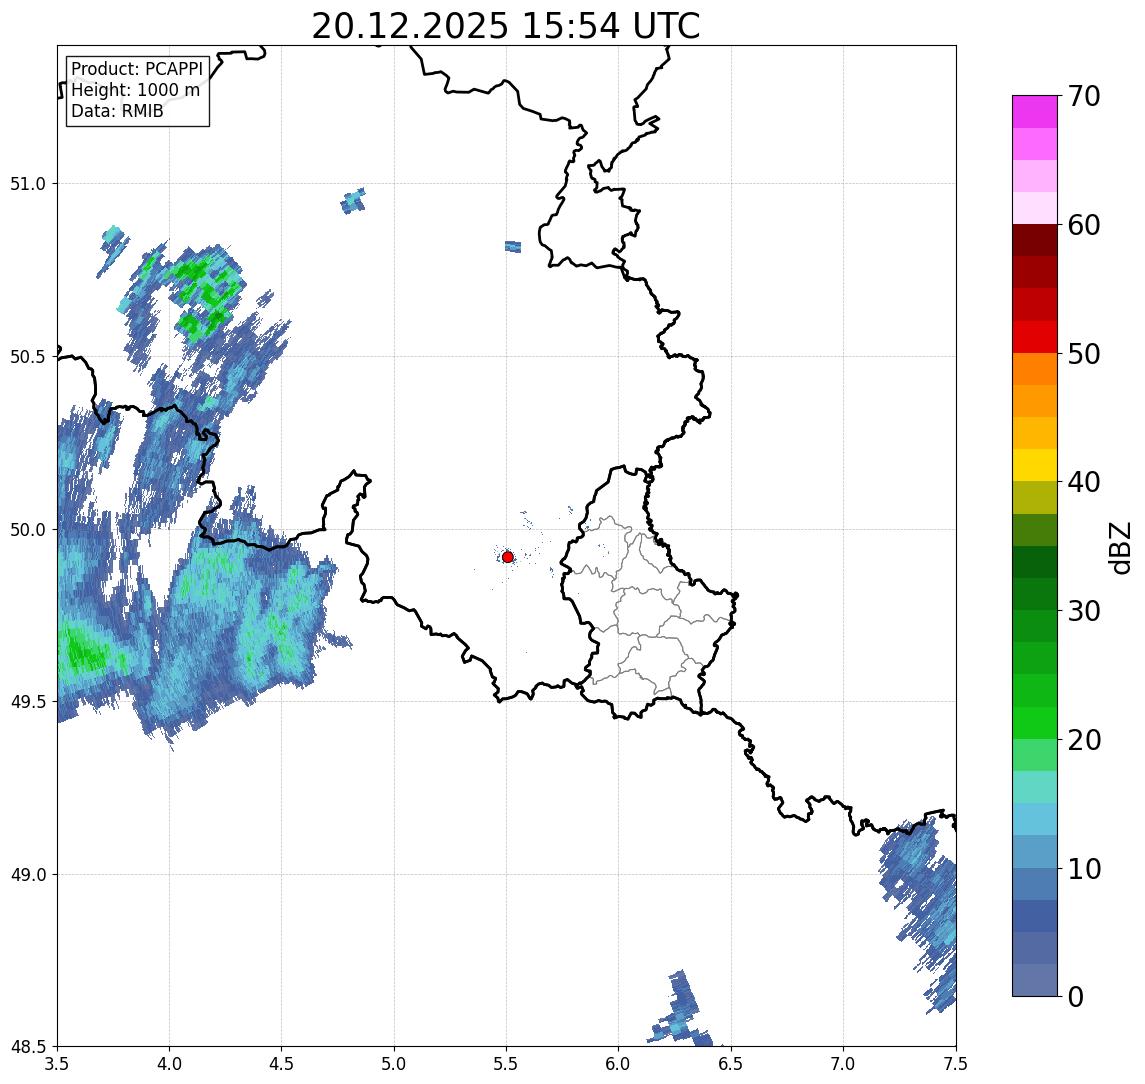
Task: Click the colorbar tick label 20
Action: 1084,740
